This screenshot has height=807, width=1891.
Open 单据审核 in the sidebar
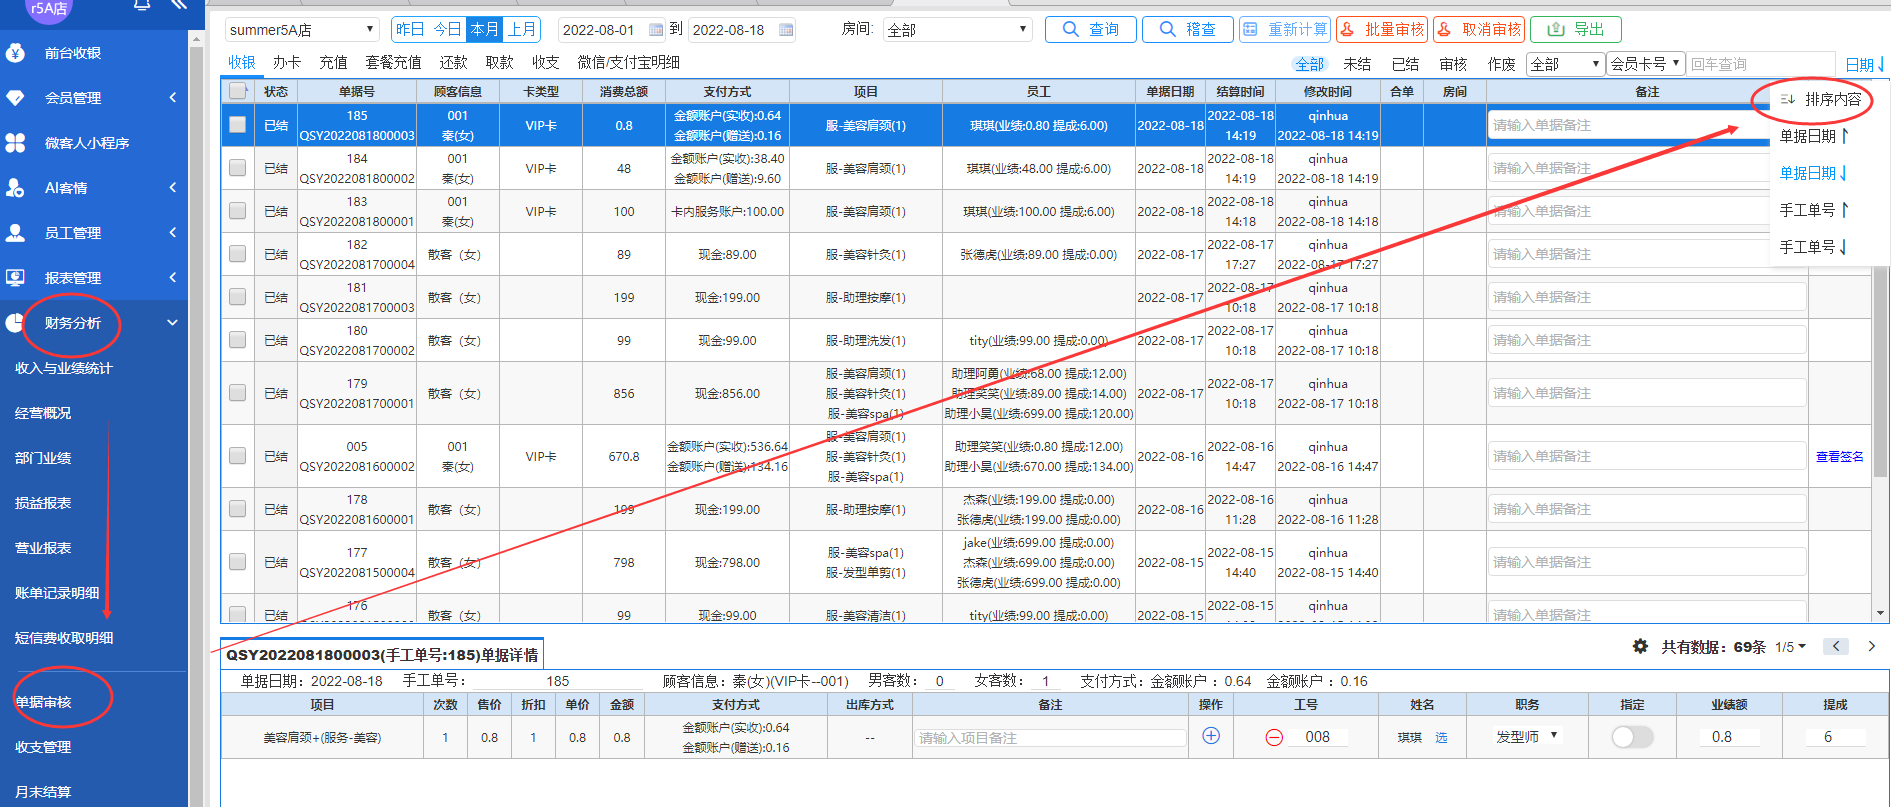tap(44, 702)
